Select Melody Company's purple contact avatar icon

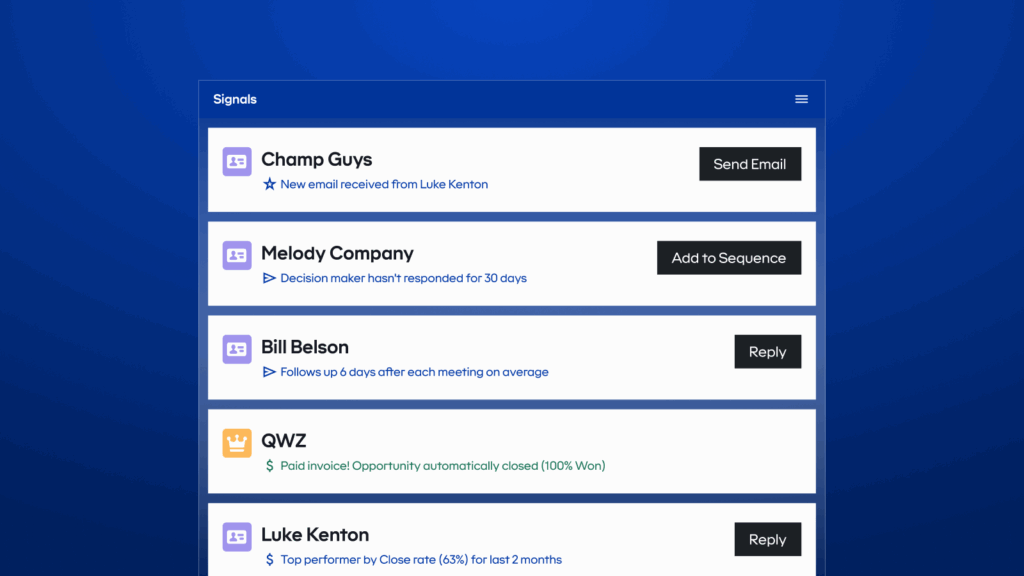coord(236,255)
